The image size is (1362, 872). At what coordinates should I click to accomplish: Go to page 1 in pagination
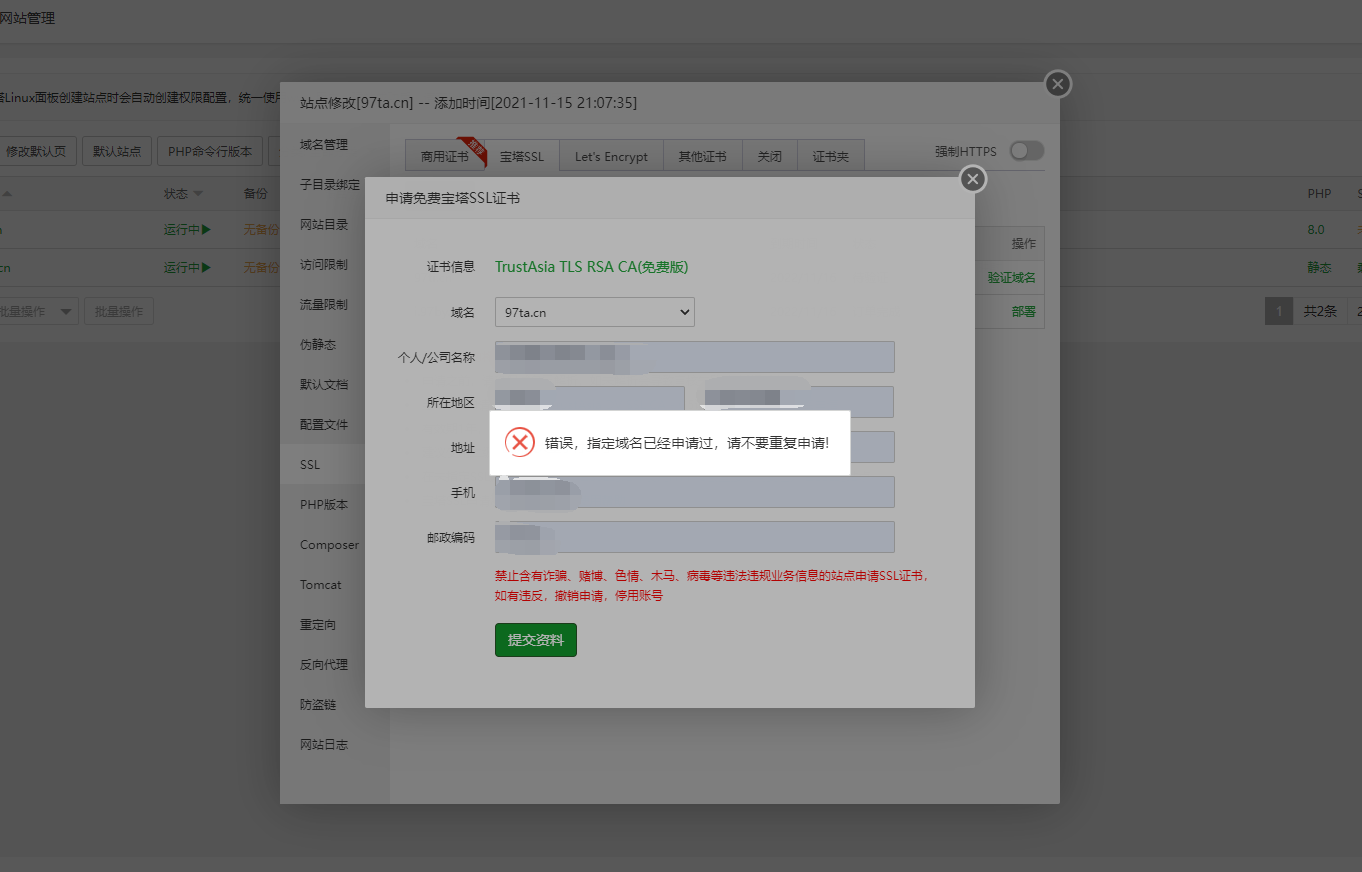point(1278,311)
